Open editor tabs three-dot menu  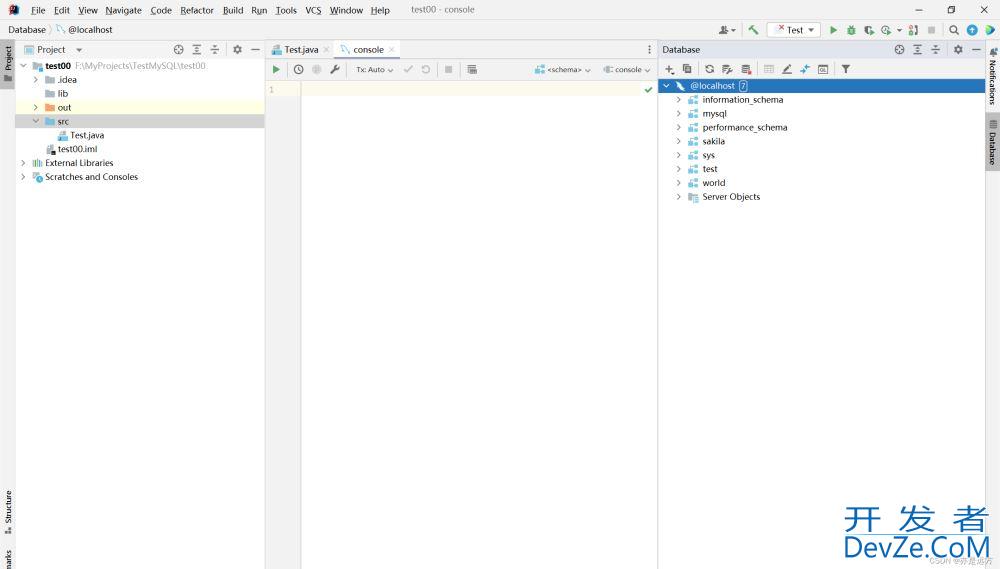coord(649,50)
